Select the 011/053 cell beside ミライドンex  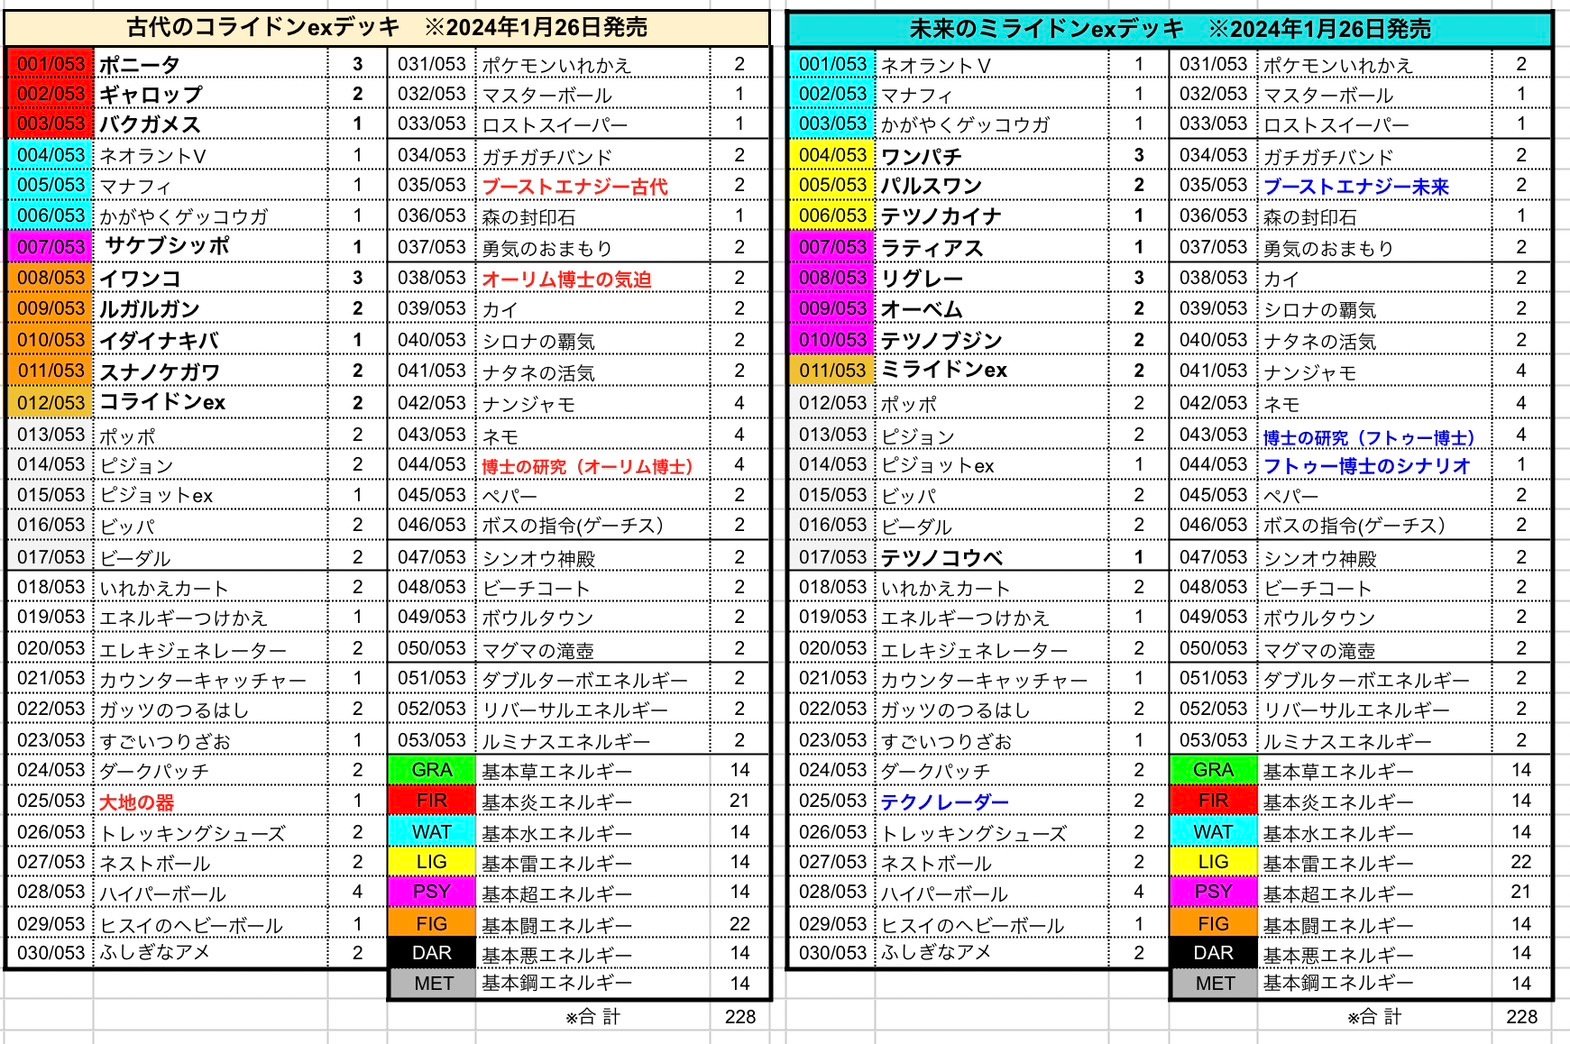click(832, 371)
